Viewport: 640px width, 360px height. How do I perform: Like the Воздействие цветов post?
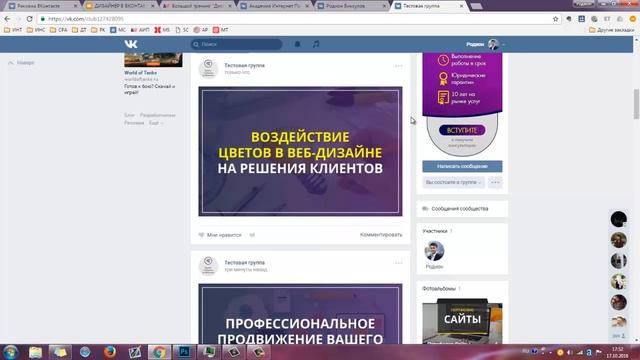pyautogui.click(x=220, y=235)
